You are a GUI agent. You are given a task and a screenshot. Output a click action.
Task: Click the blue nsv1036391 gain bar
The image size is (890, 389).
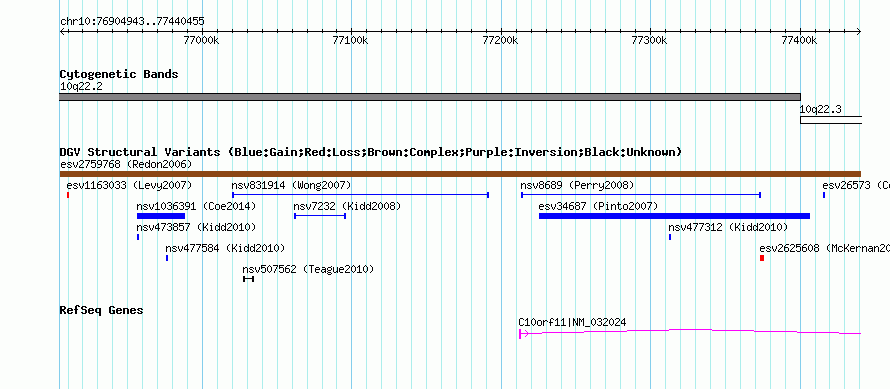coord(161,216)
